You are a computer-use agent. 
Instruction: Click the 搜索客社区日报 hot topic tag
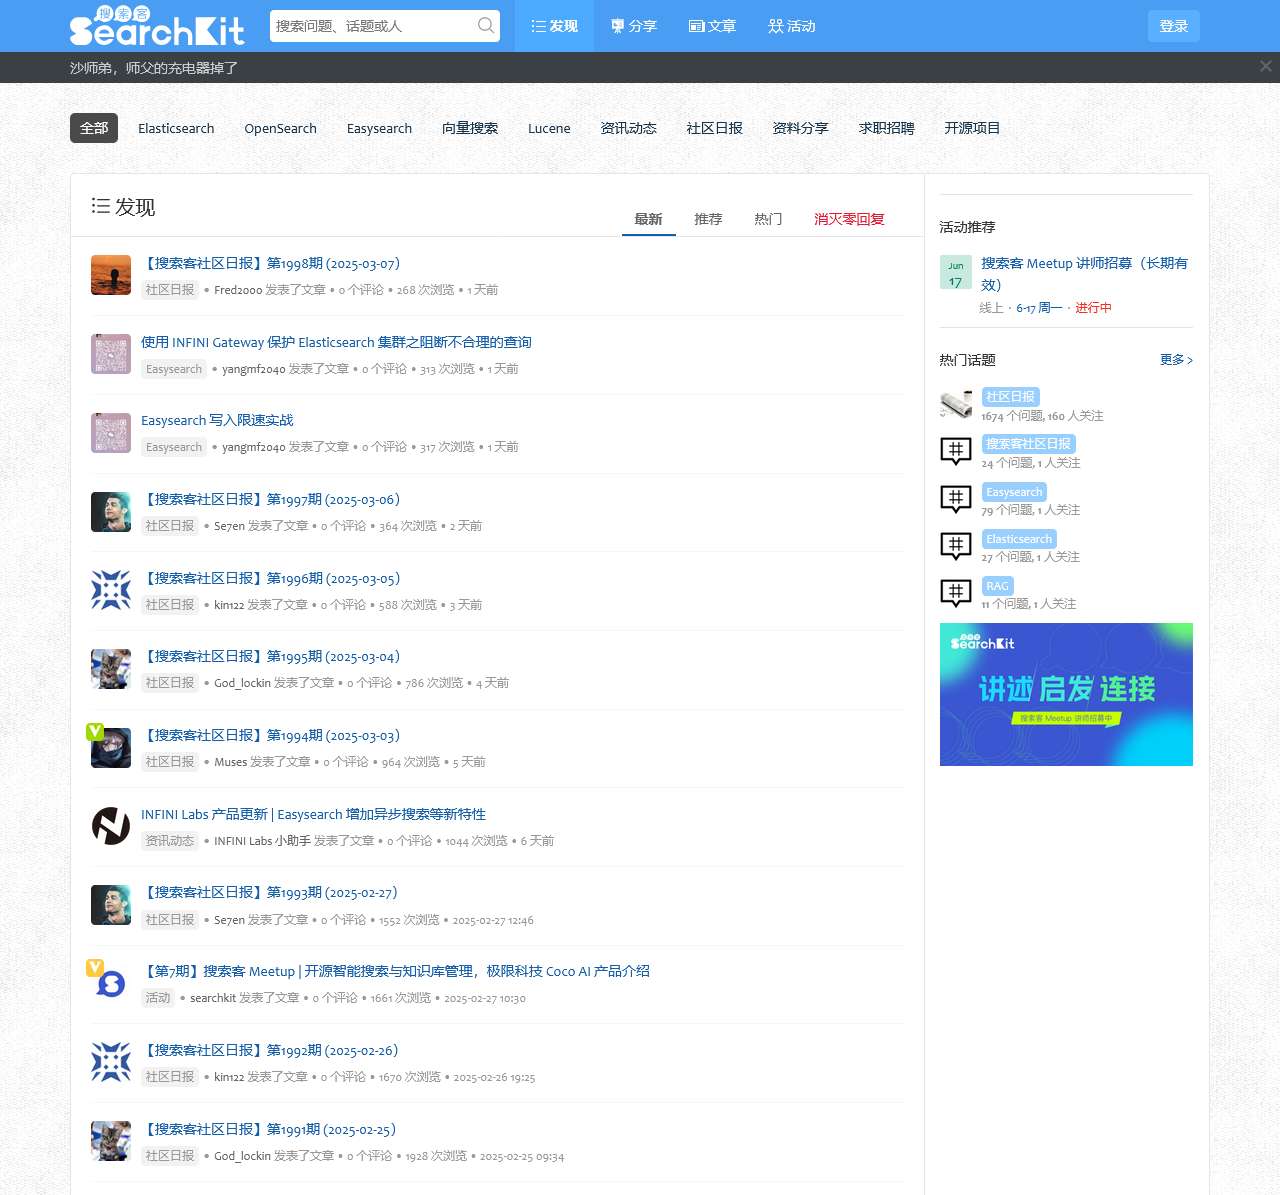(1028, 443)
